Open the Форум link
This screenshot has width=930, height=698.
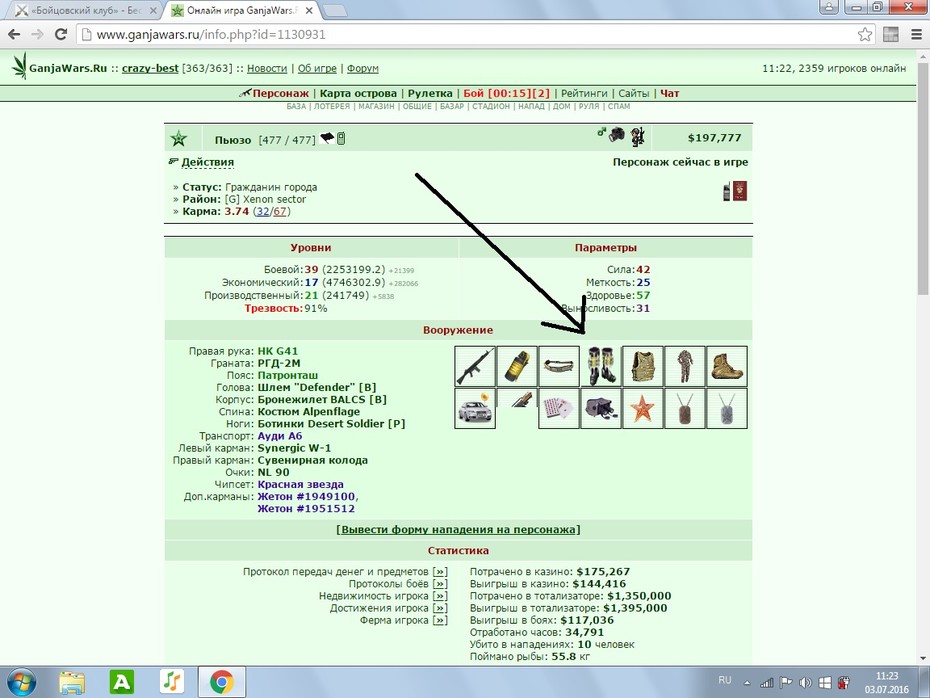pyautogui.click(x=362, y=68)
